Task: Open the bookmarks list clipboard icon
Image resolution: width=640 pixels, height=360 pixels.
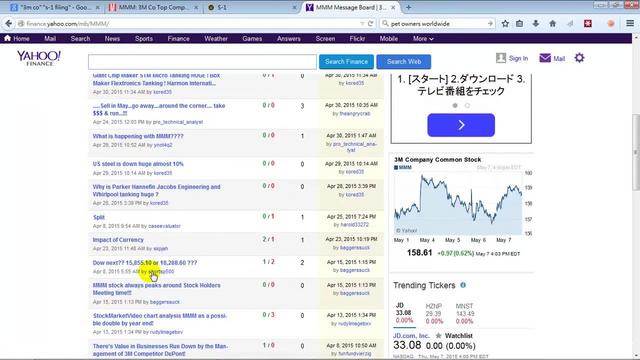Action: pyautogui.click(x=520, y=24)
